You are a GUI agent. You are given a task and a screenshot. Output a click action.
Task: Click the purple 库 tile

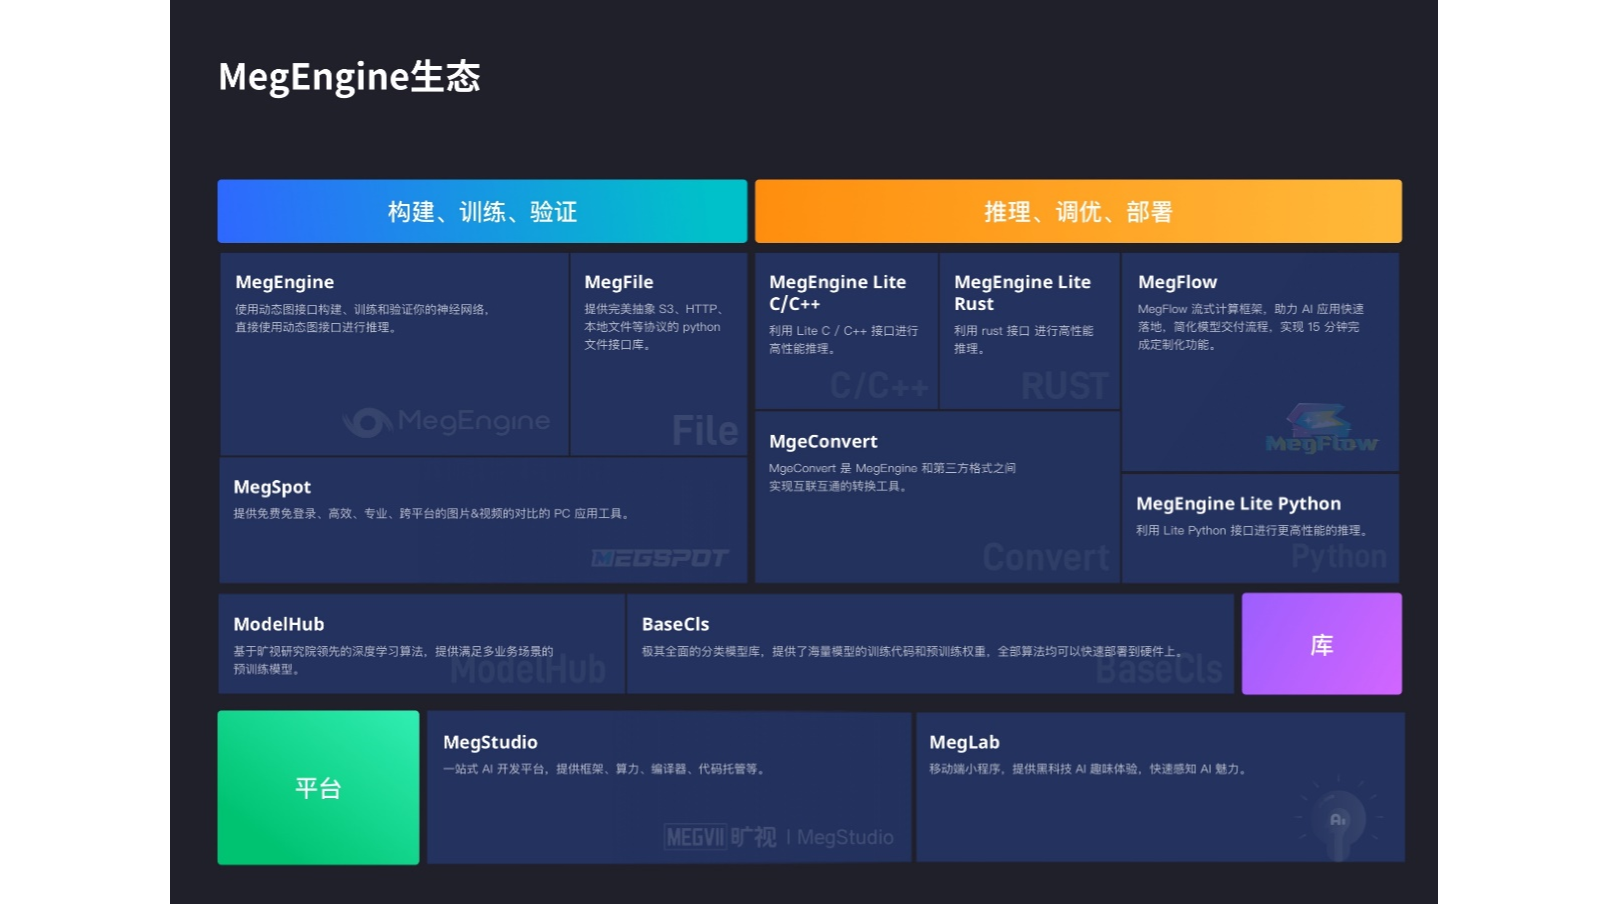pos(1322,644)
